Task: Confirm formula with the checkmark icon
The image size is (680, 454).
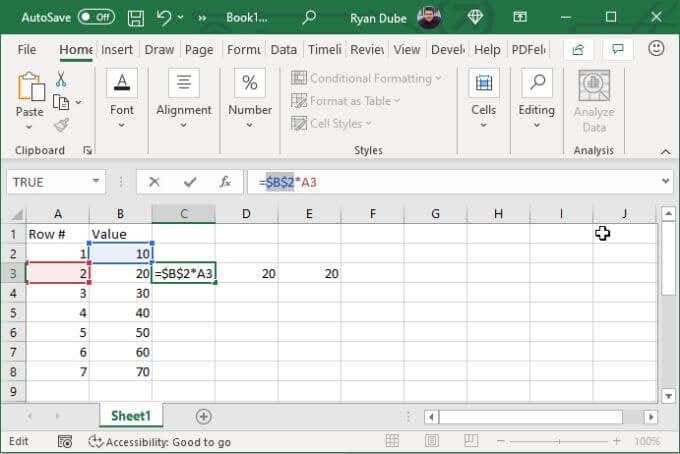Action: [190, 182]
